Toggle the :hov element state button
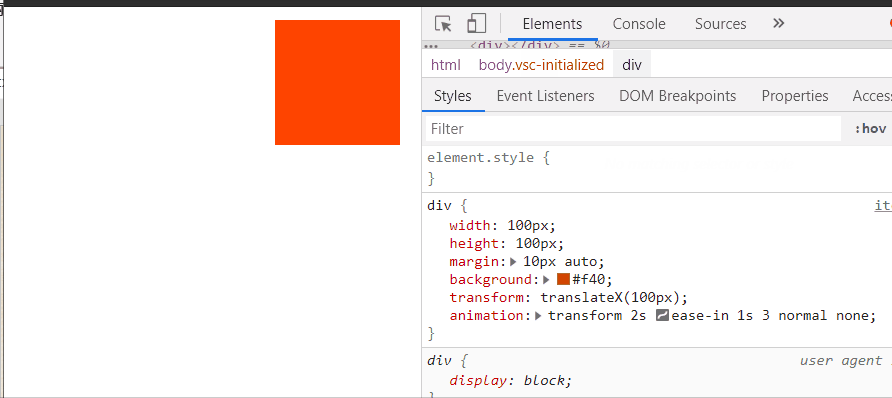 click(870, 129)
